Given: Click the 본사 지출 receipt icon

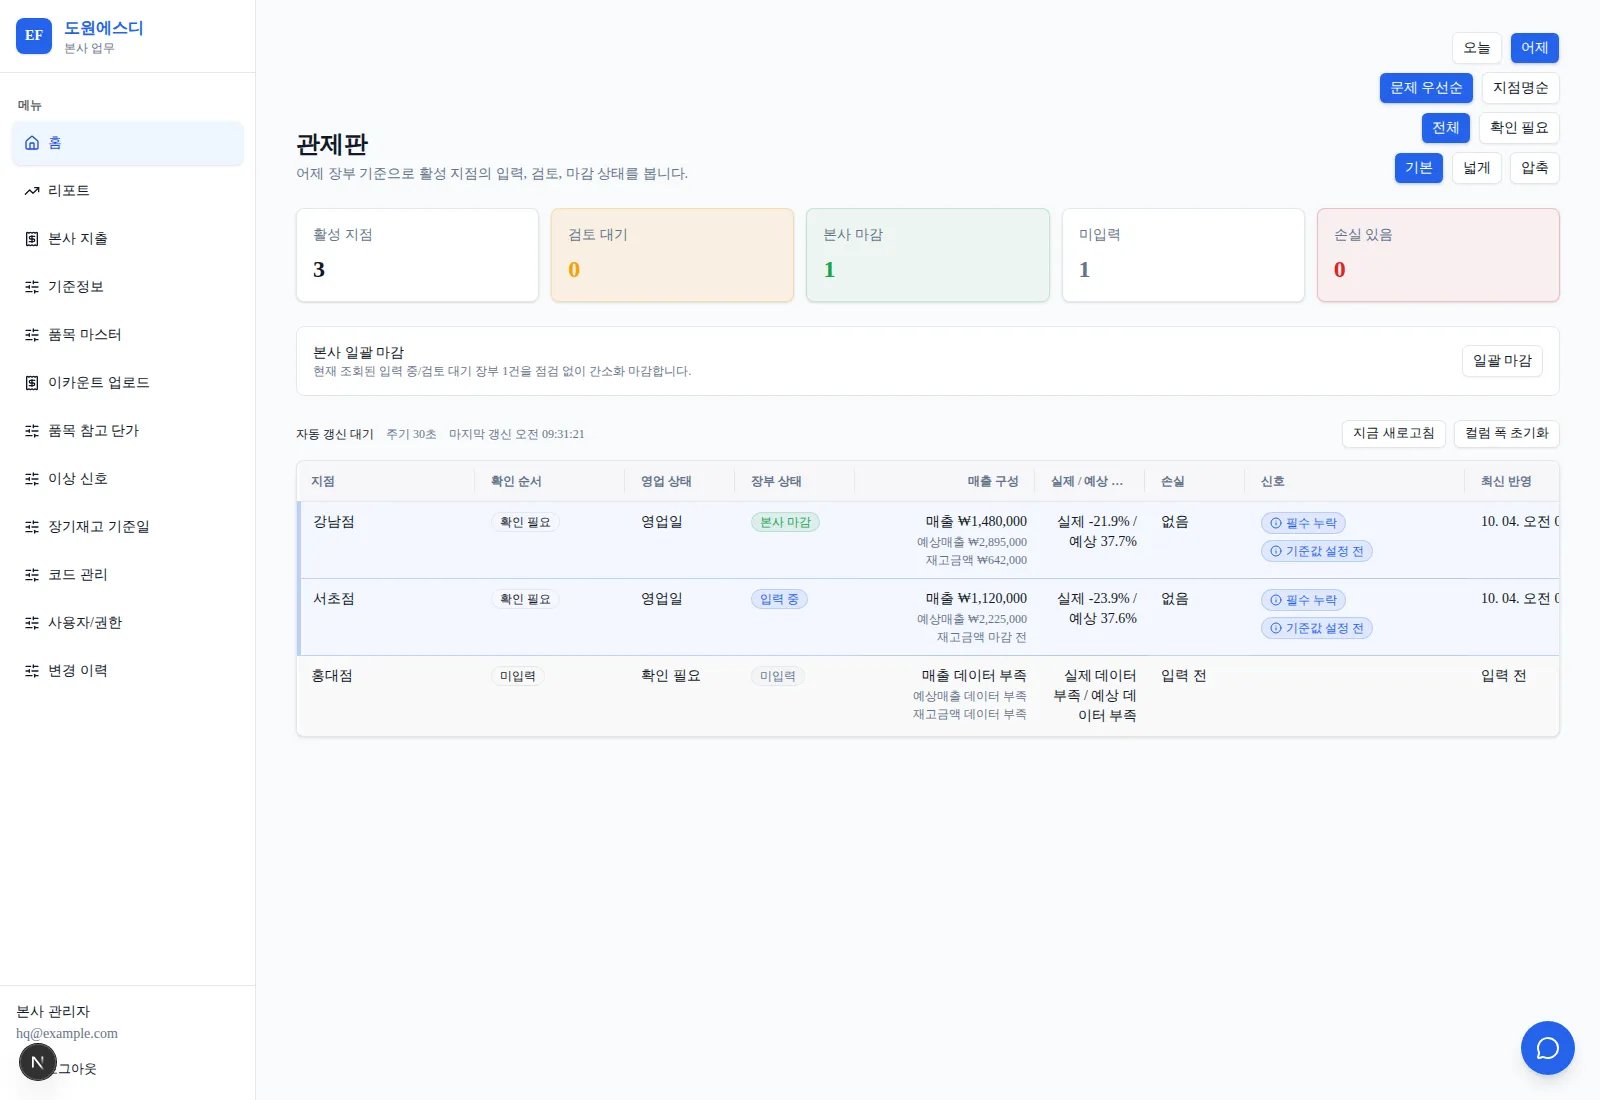Looking at the screenshot, I should (x=32, y=239).
